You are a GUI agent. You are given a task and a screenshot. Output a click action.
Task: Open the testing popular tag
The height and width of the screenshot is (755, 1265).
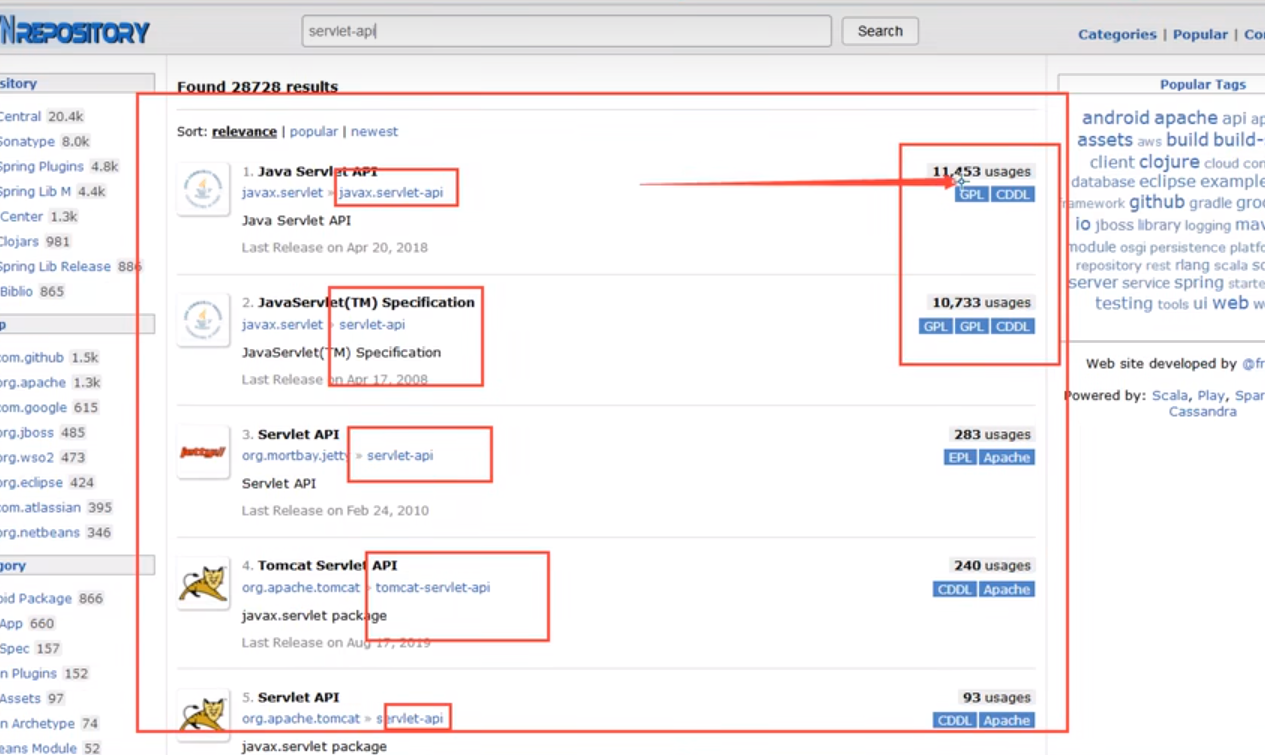[1124, 303]
